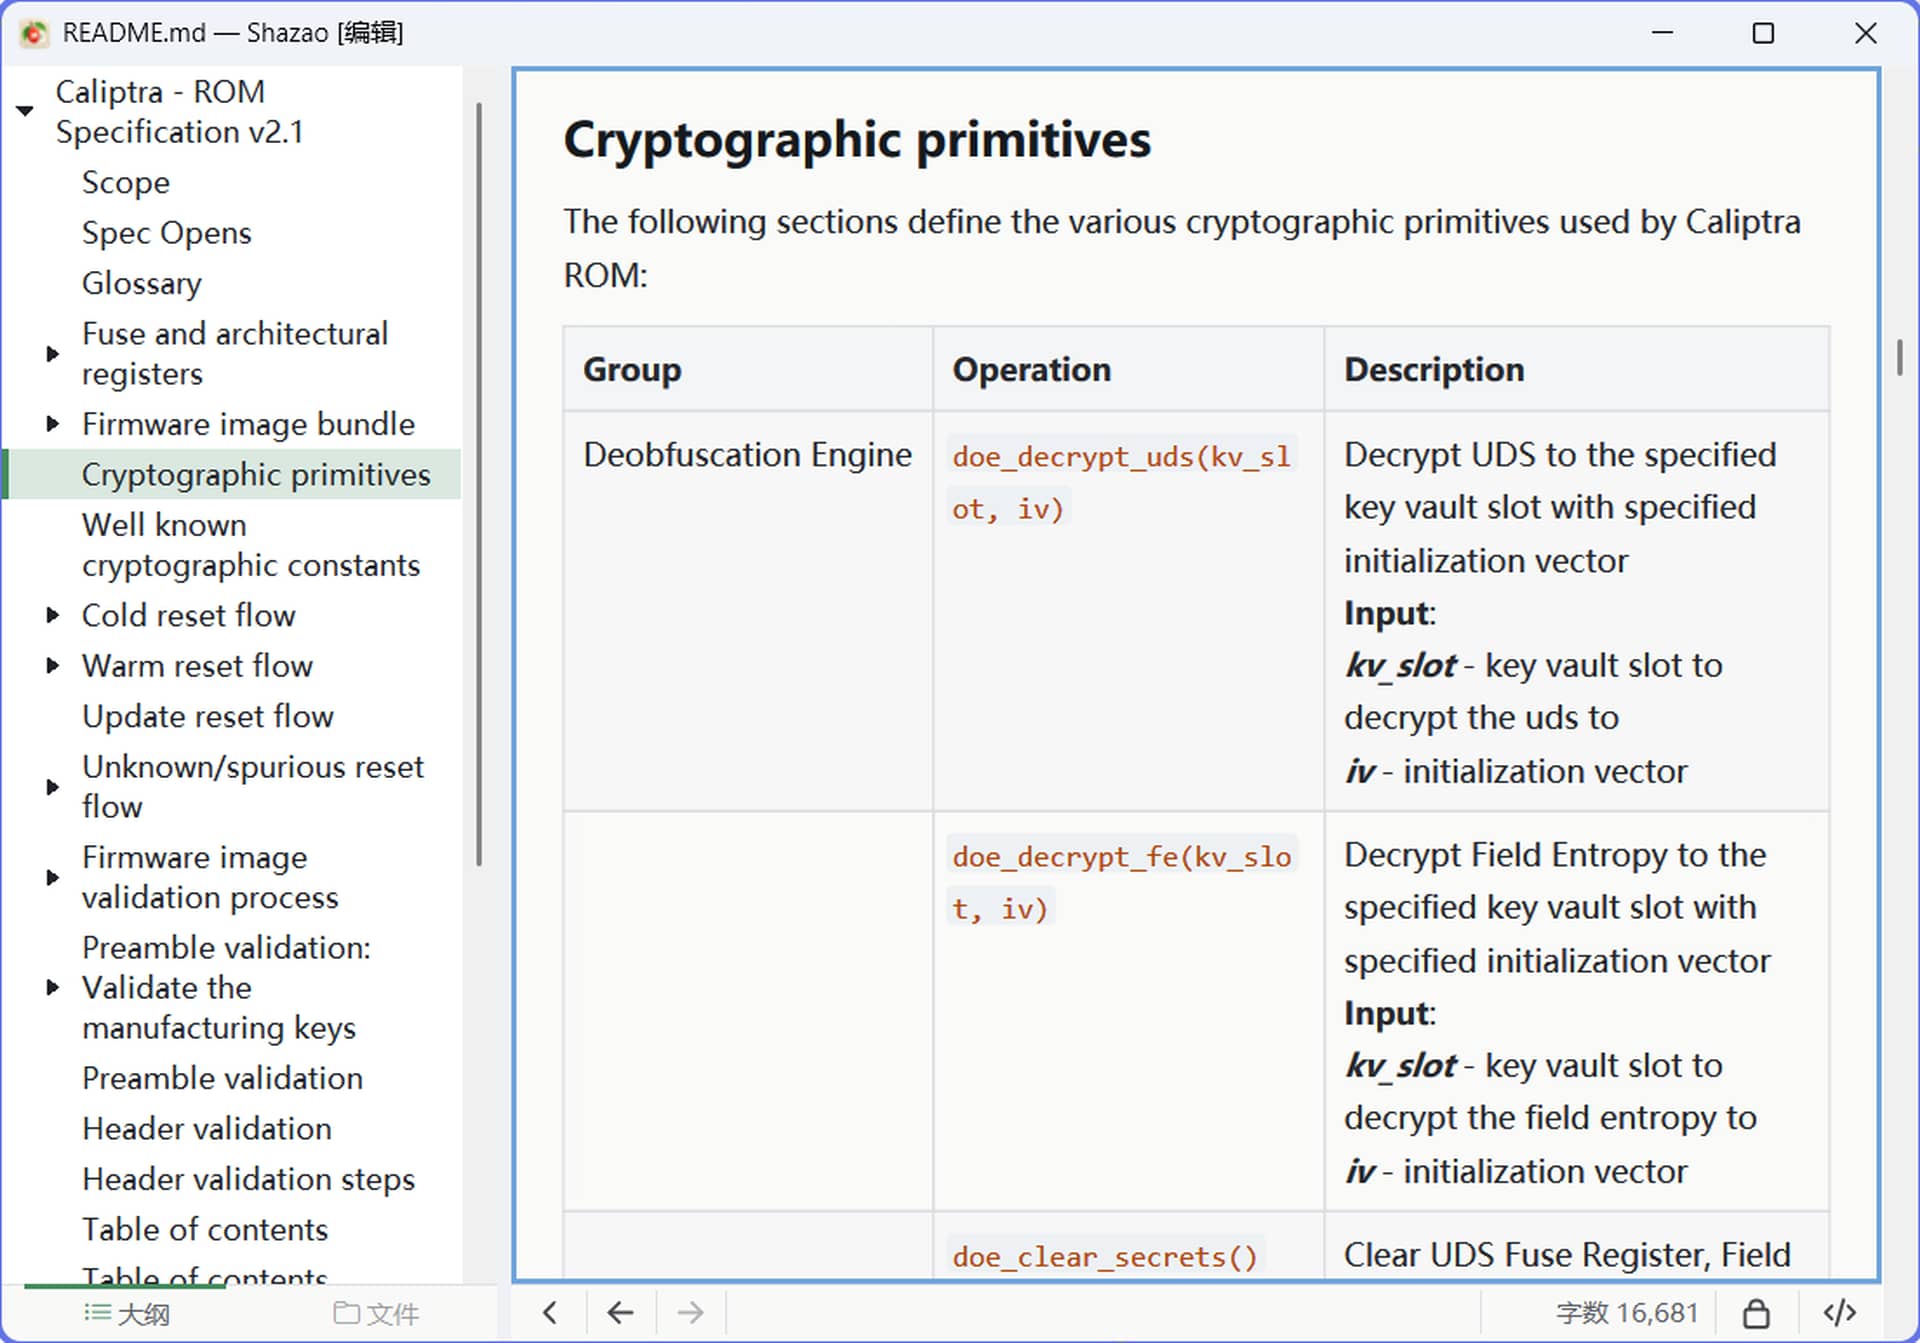Navigate to Glossary in outline
Viewport: 1920px width, 1343px height.
coord(142,284)
